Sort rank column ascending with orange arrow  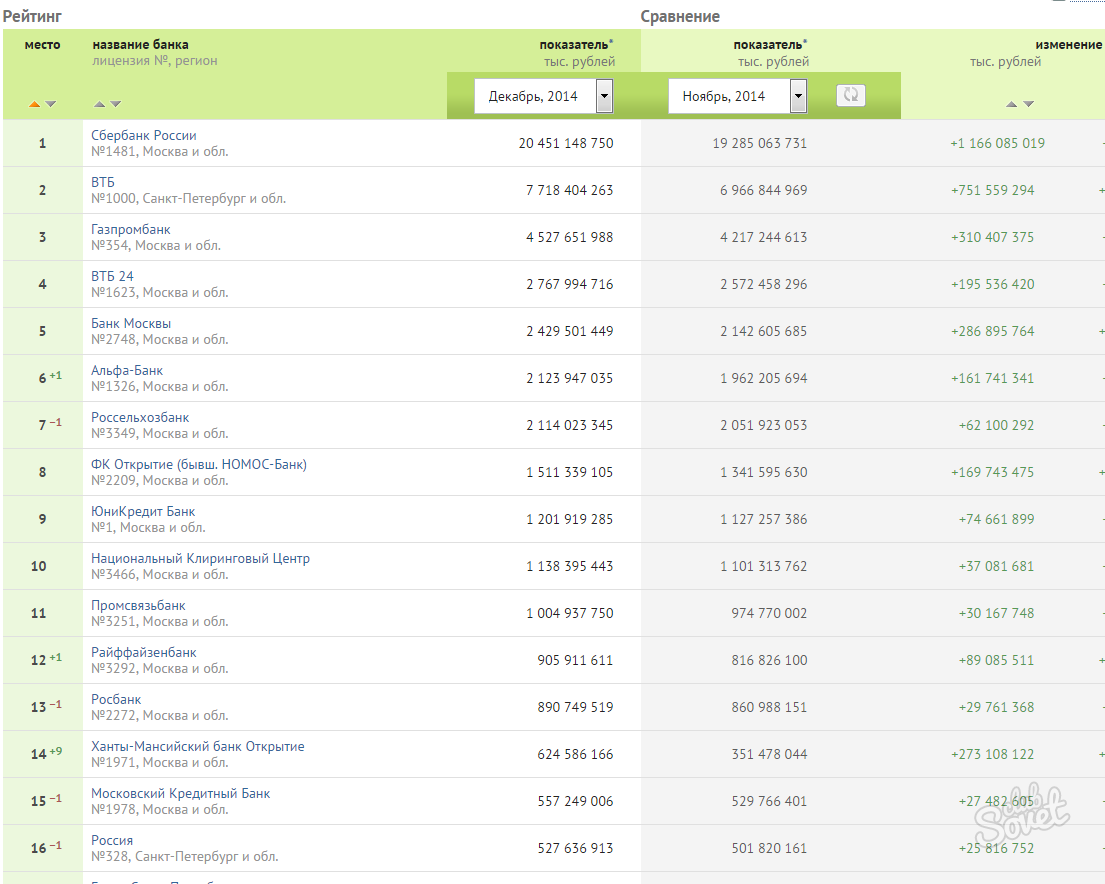(34, 104)
